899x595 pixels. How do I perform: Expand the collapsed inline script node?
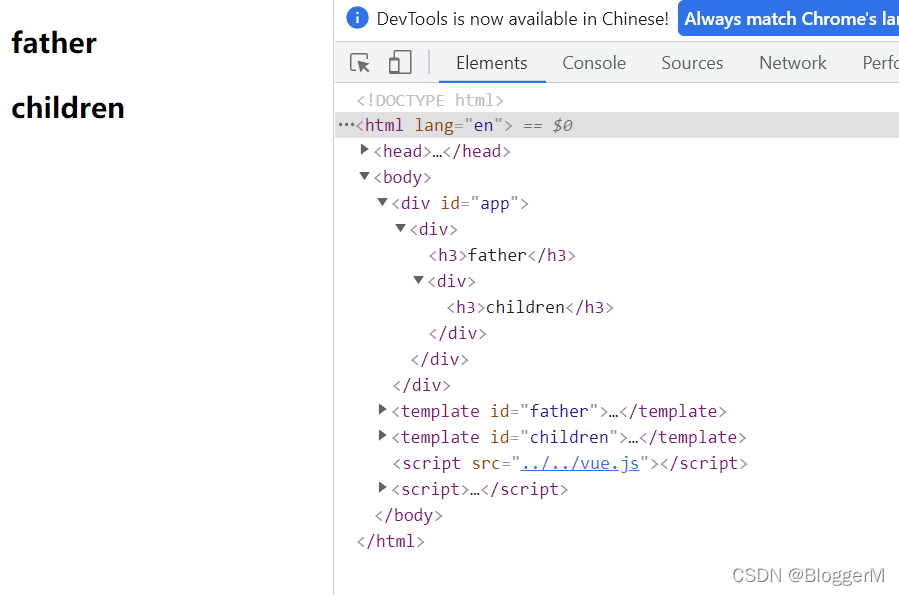[382, 487]
